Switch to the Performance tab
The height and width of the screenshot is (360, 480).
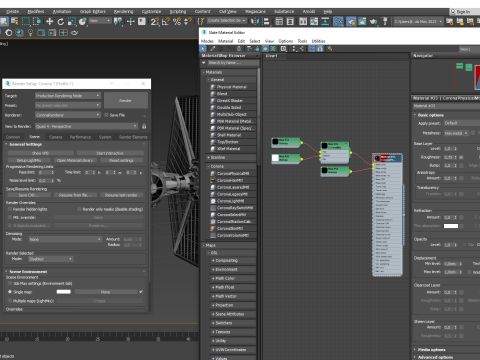pyautogui.click(x=80, y=137)
